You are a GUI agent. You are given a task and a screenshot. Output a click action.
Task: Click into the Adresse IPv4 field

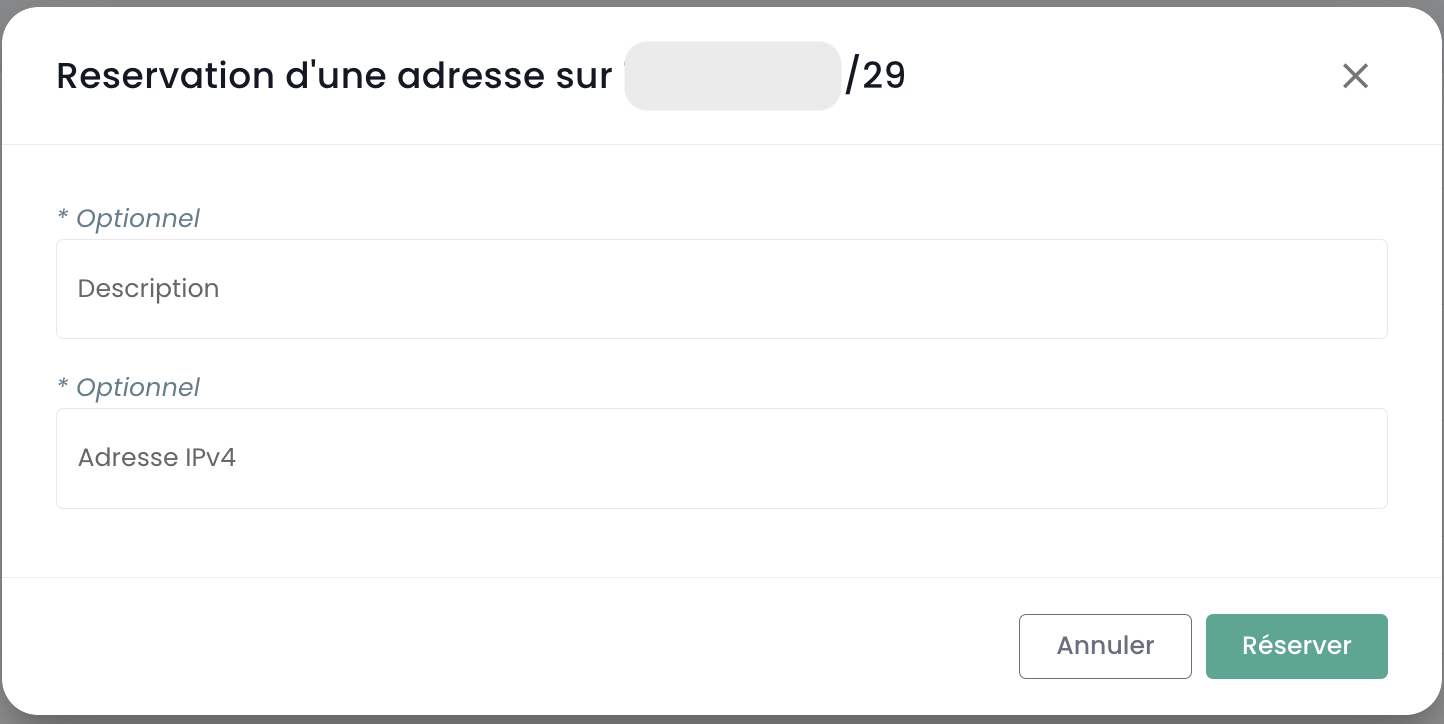pos(721,458)
